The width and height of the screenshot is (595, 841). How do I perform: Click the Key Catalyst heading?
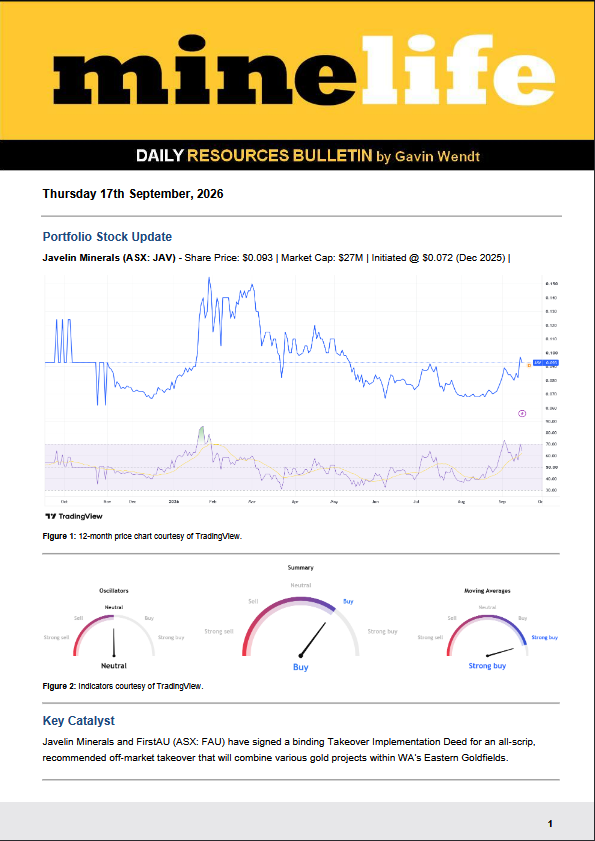pyautogui.click(x=78, y=720)
